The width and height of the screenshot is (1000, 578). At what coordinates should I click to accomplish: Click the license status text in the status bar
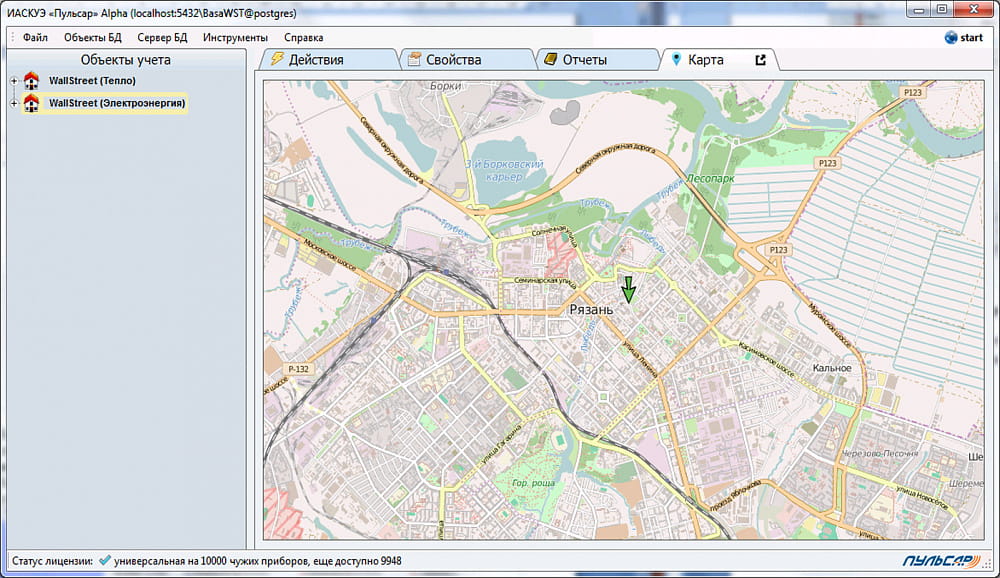257,561
